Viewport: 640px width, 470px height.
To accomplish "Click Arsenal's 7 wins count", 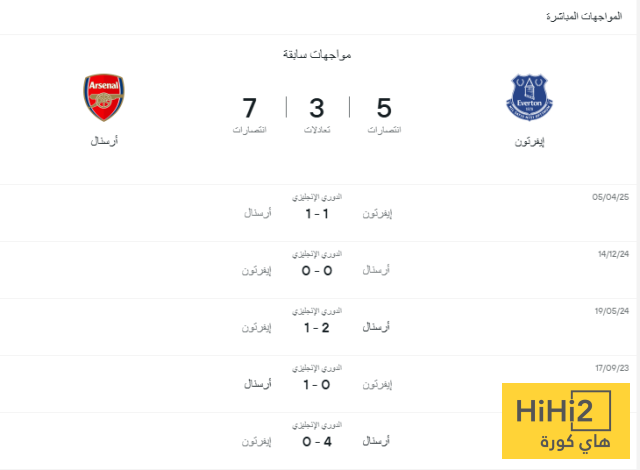I will click(250, 107).
